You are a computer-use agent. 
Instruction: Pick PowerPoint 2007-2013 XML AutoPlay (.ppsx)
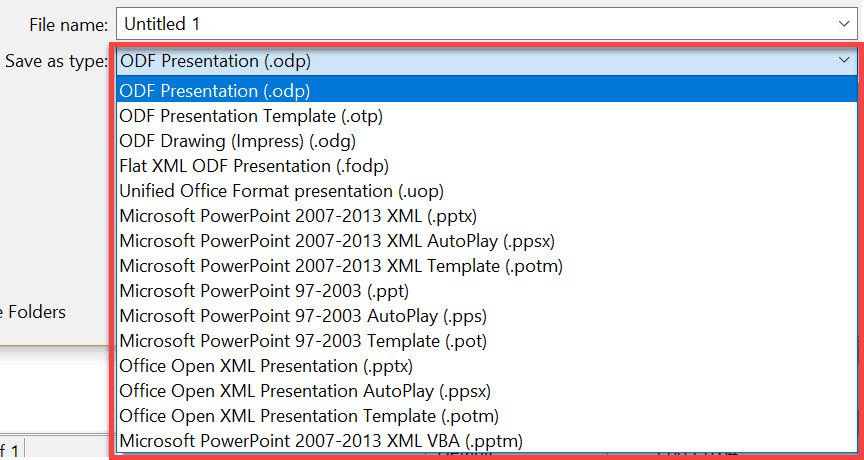point(487,241)
